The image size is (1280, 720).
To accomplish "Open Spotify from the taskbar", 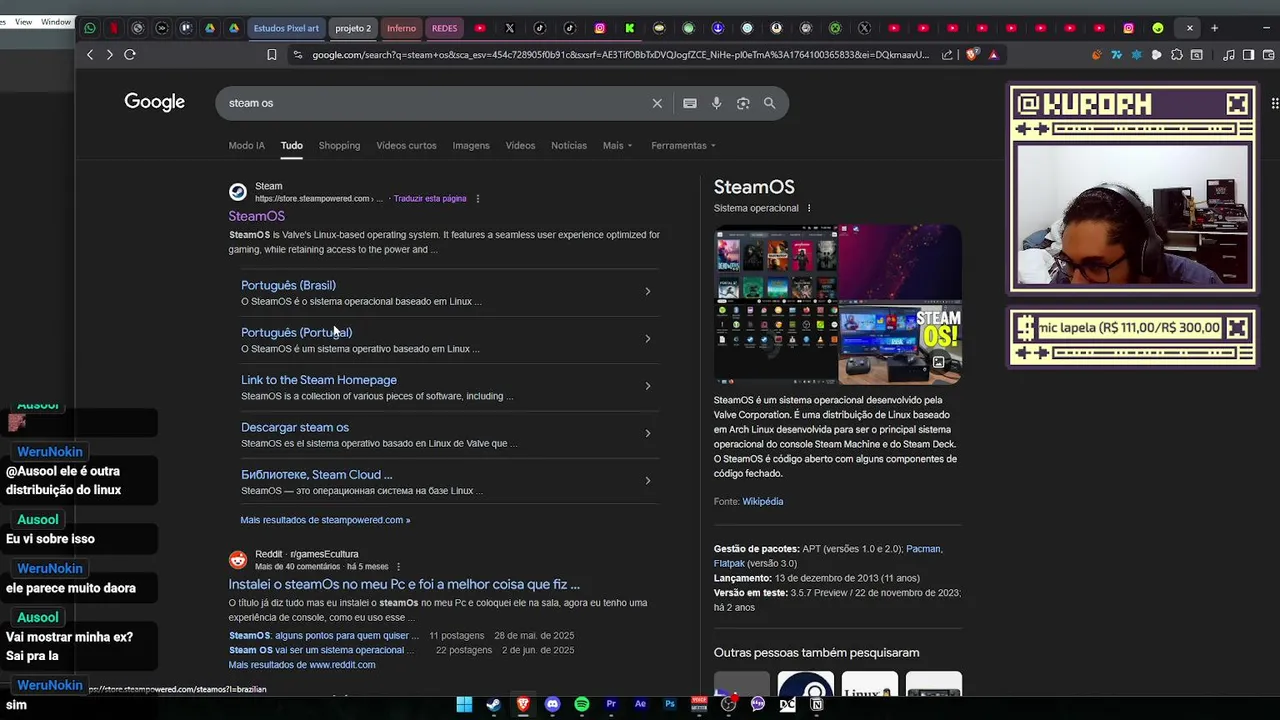I will pos(582,704).
